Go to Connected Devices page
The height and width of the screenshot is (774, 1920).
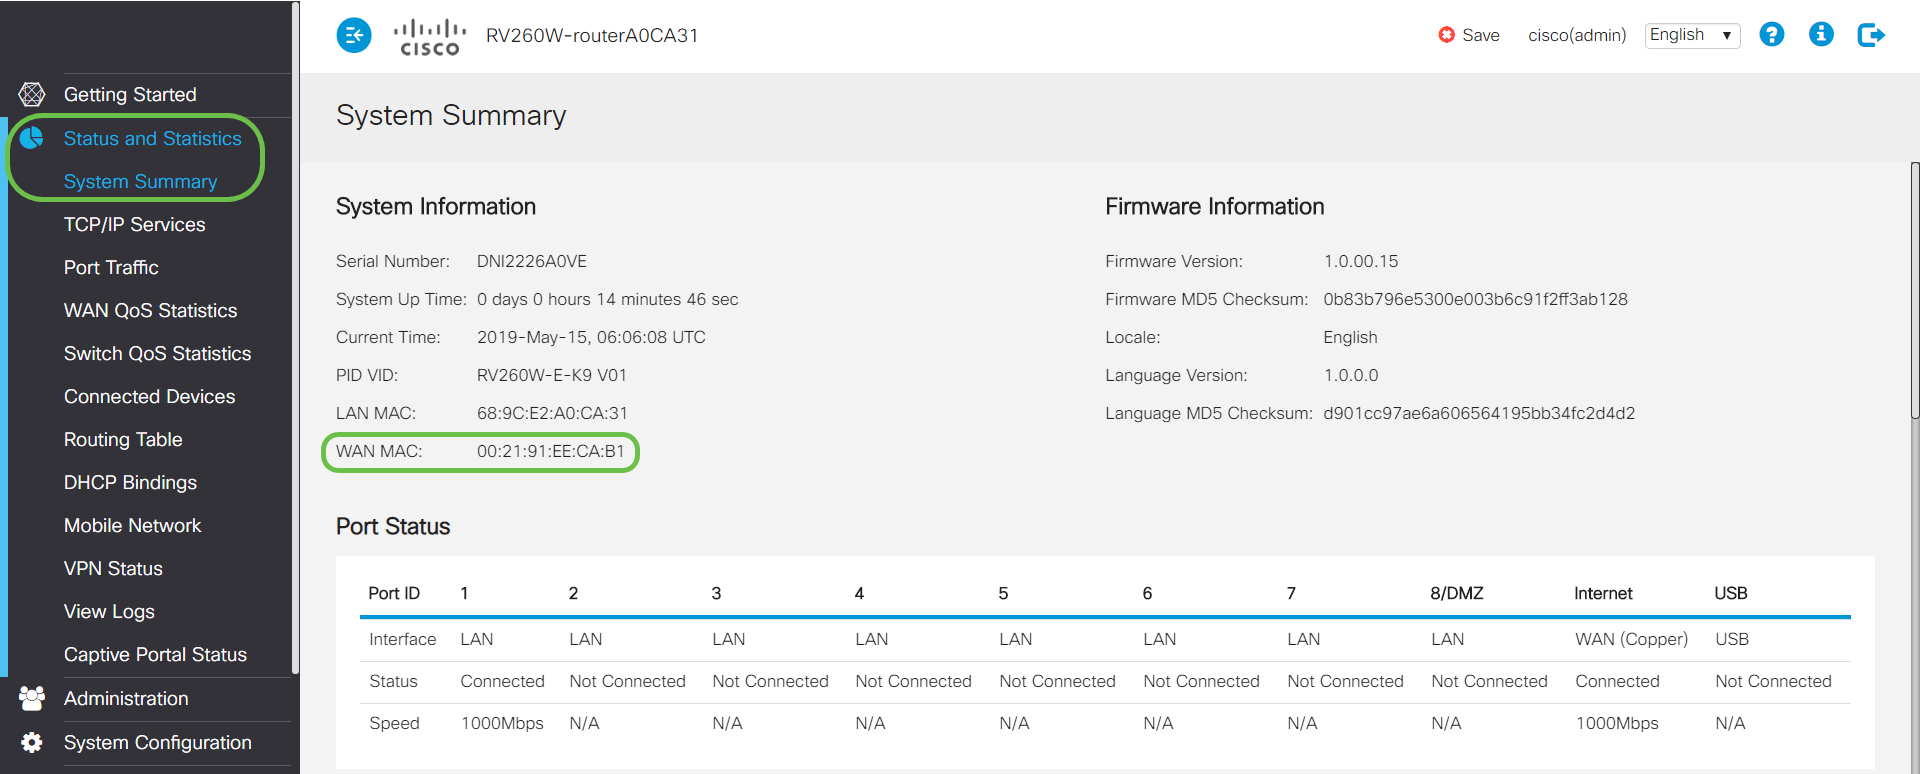pos(149,396)
